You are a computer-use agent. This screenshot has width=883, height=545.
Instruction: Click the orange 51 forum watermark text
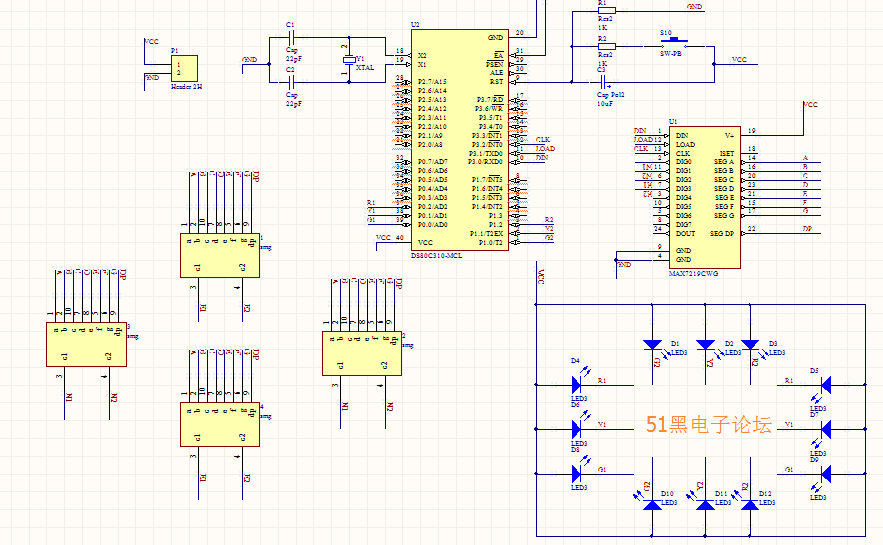coord(708,425)
